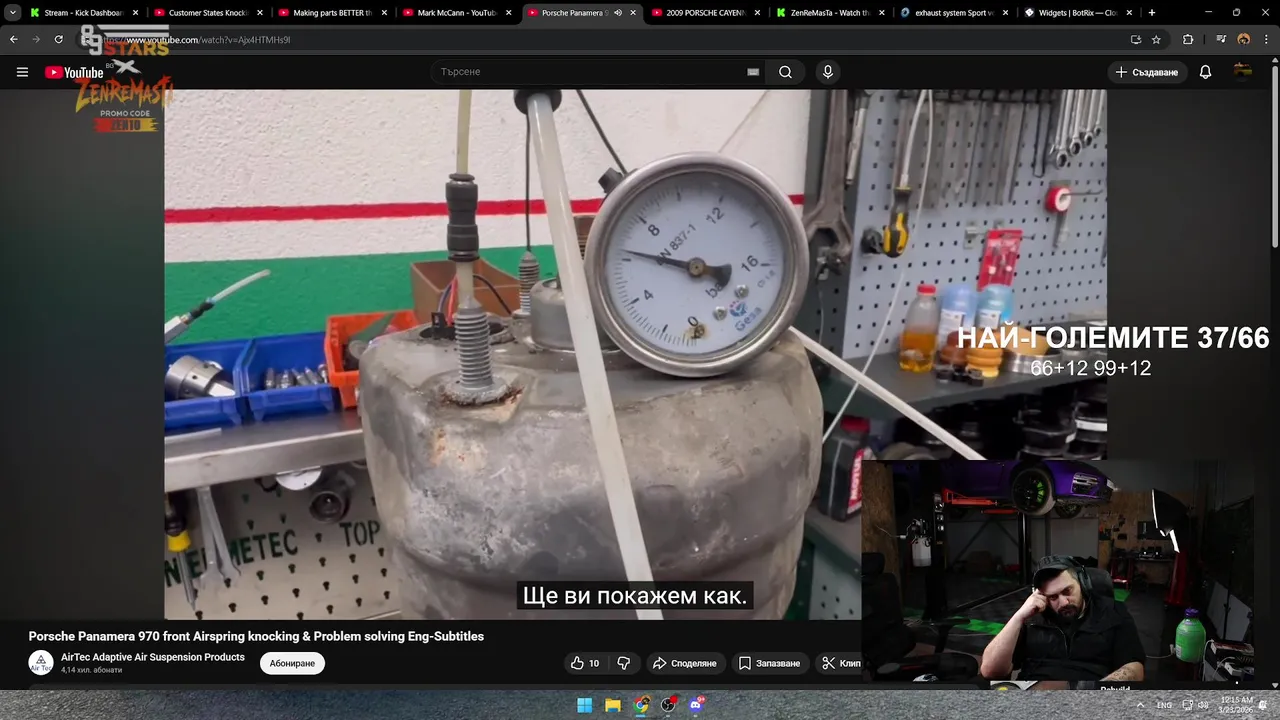Click the Създаване create button
Viewport: 1280px width, 720px height.
click(1147, 72)
